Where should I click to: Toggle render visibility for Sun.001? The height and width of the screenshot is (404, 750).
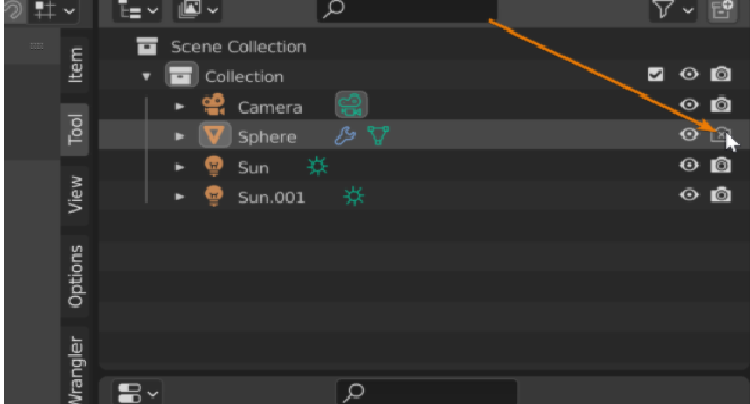click(720, 196)
